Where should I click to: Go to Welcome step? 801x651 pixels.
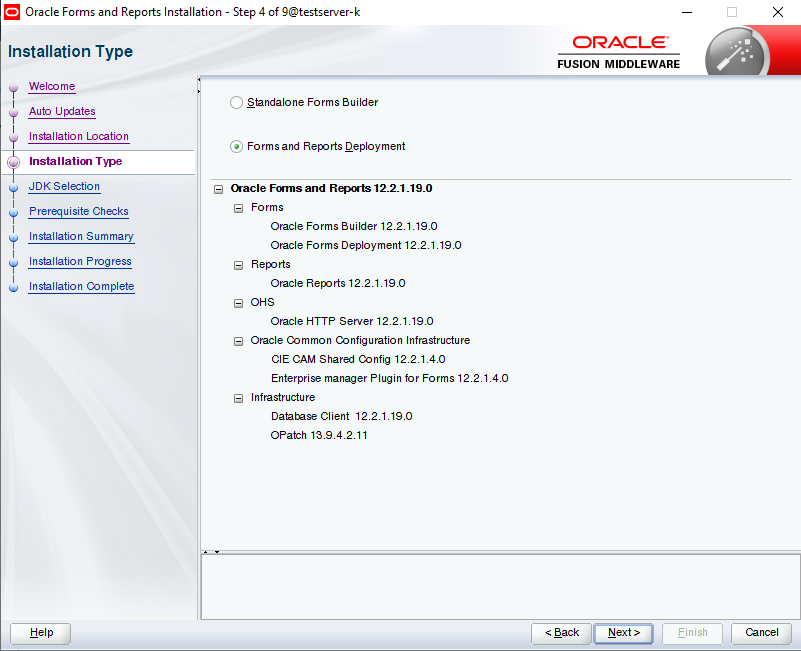pyautogui.click(x=52, y=86)
